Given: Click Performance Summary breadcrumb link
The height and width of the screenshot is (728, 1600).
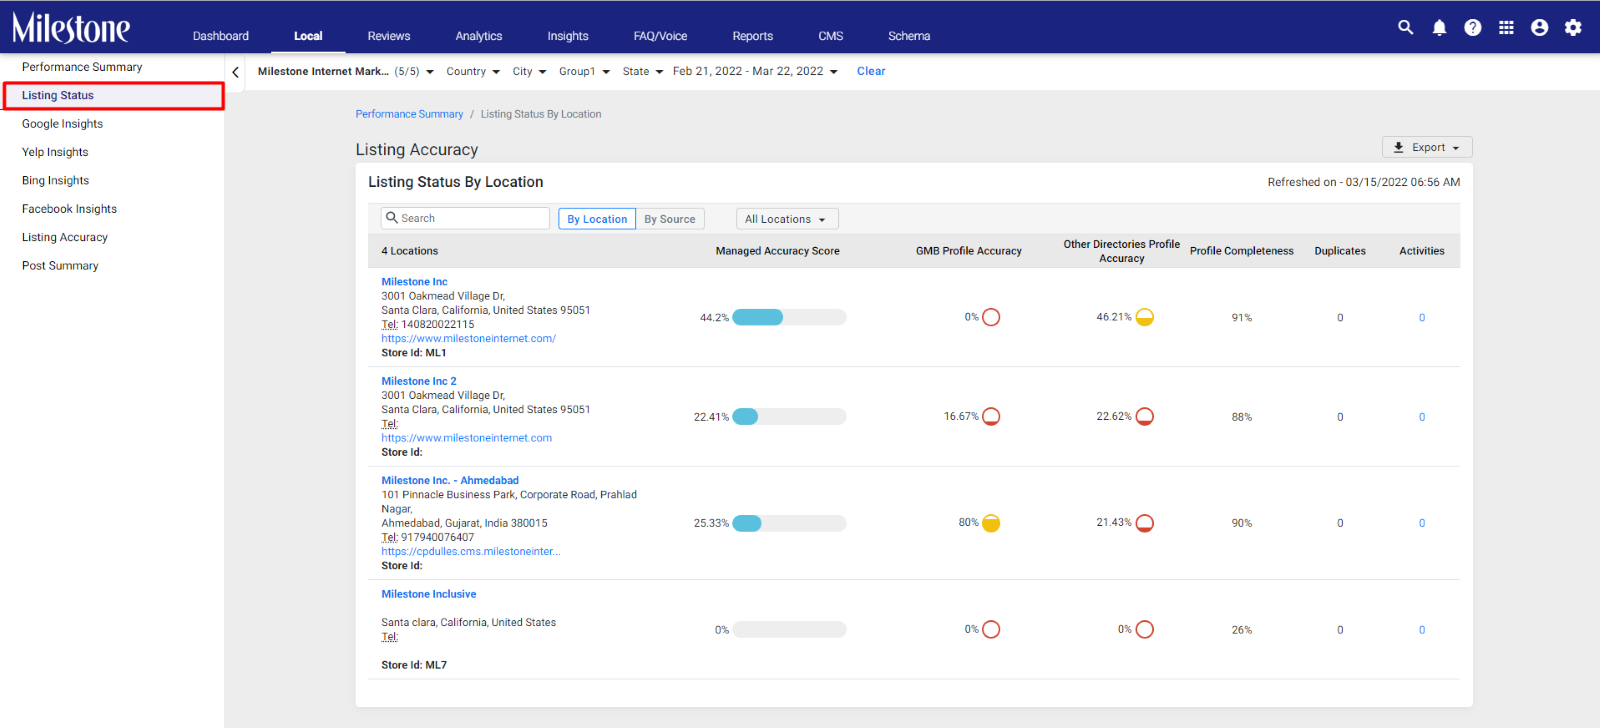Looking at the screenshot, I should (409, 114).
